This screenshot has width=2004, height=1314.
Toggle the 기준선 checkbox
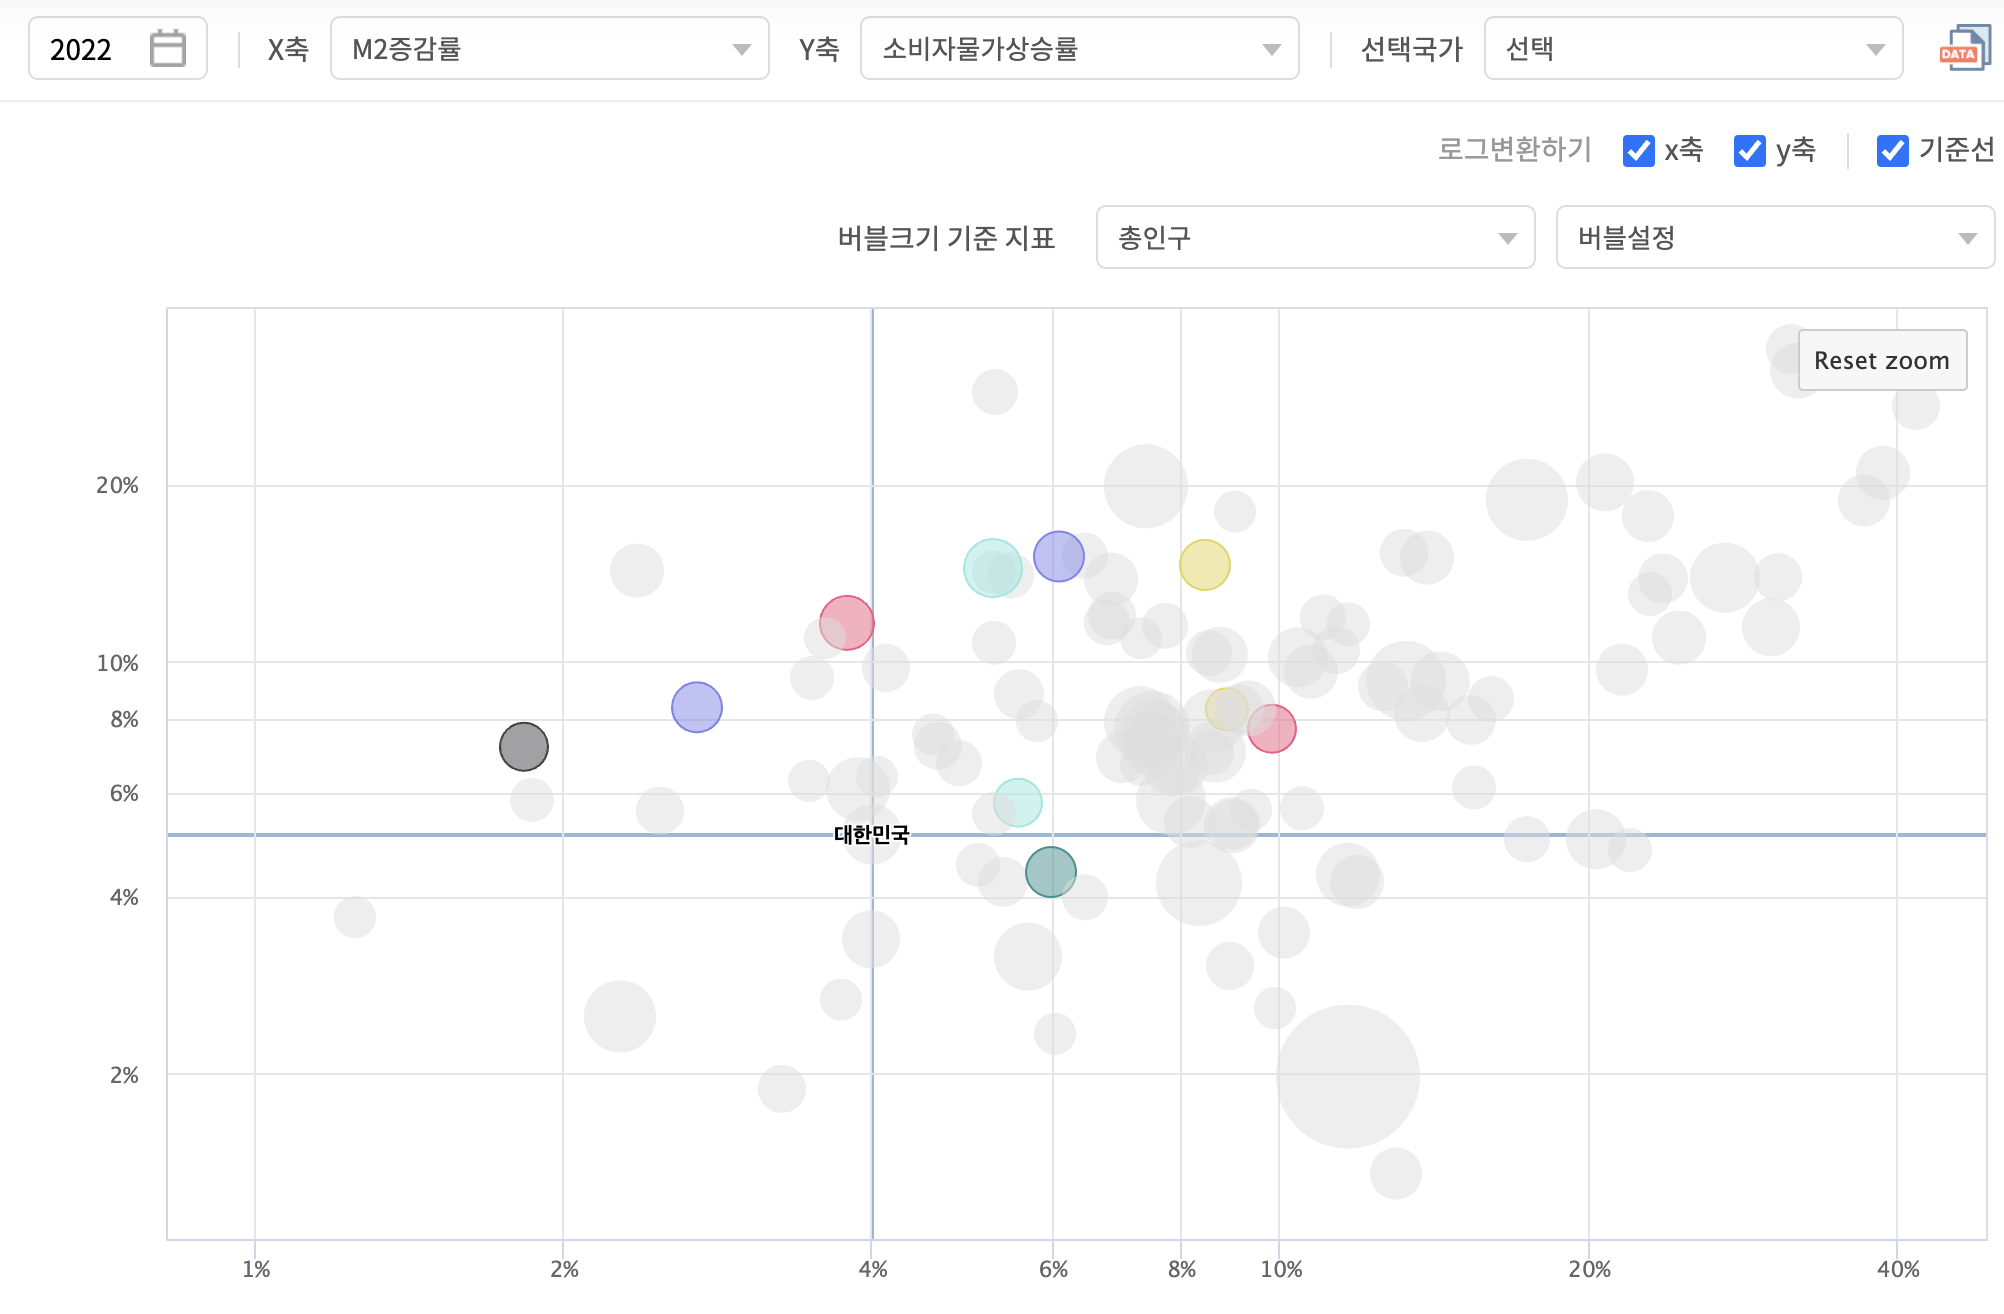coord(1892,151)
